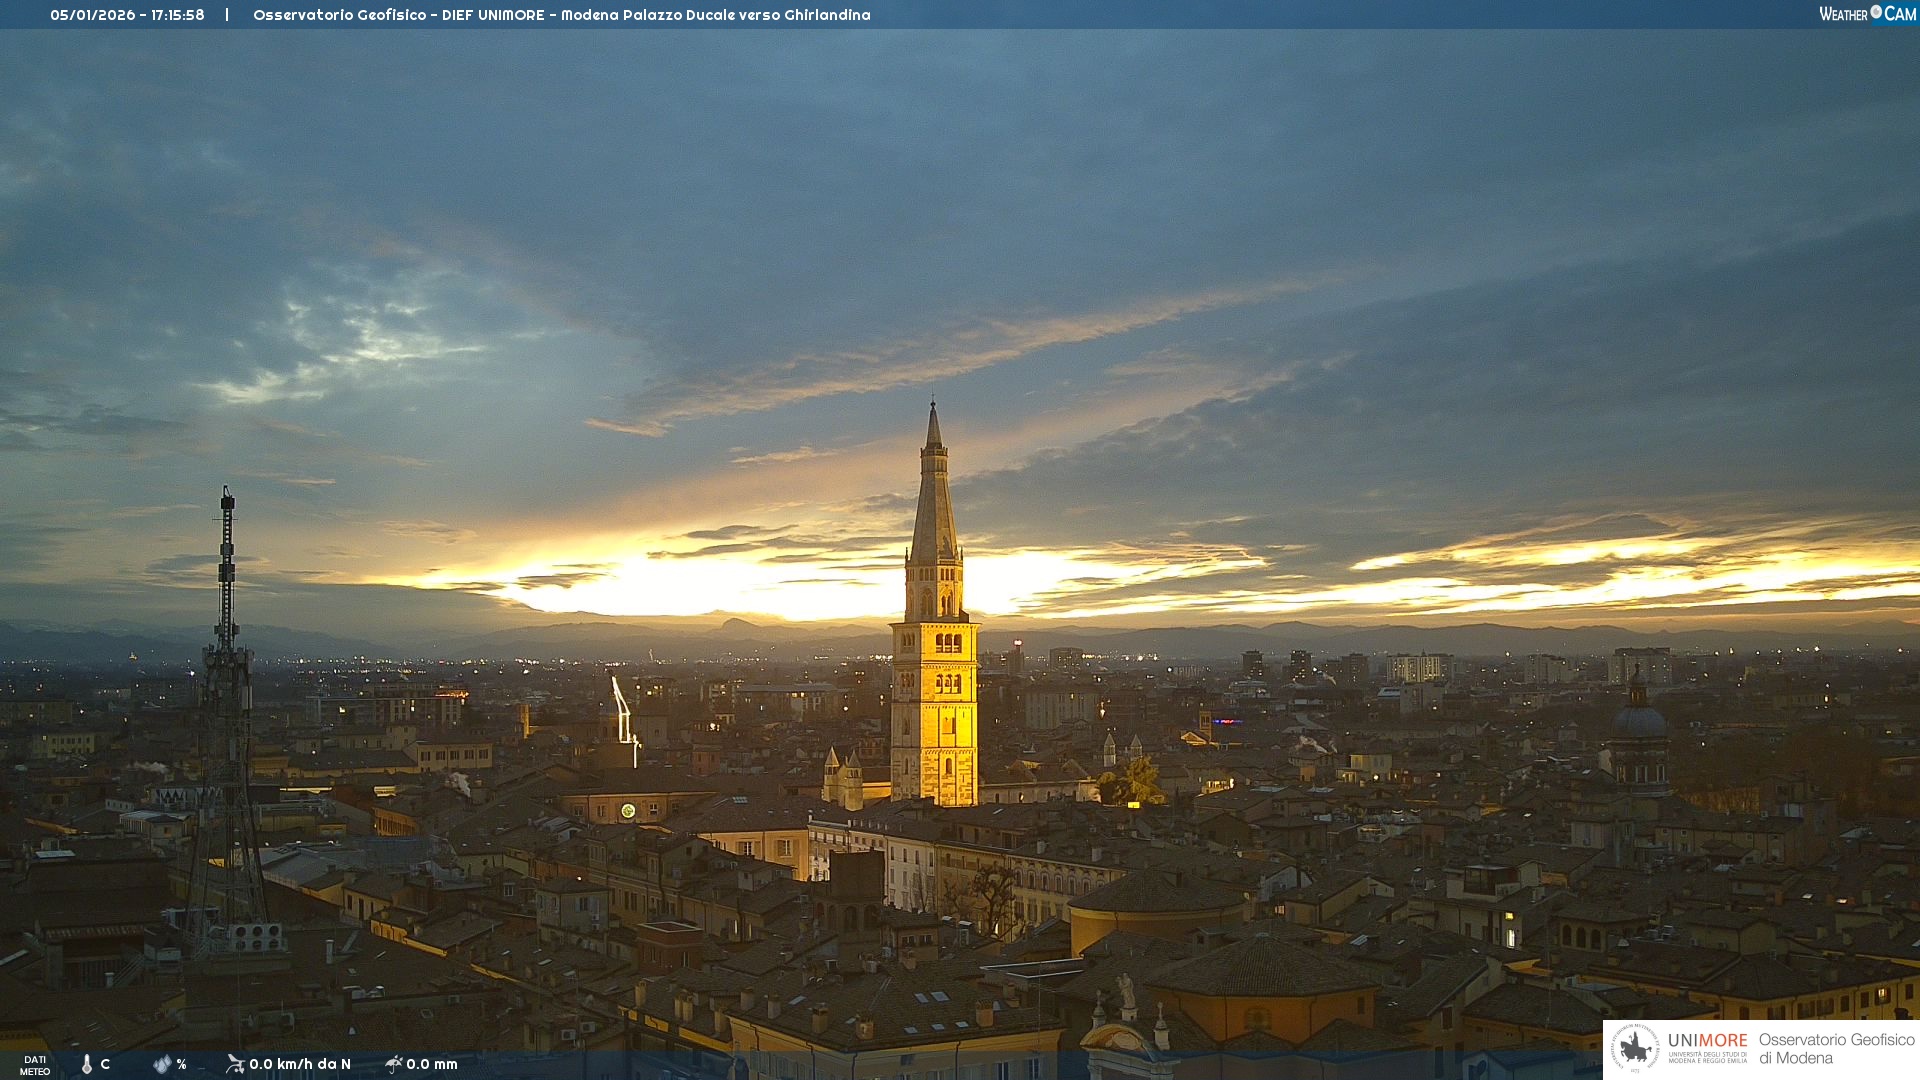Click the WeatherCAM logo

(x=1867, y=14)
